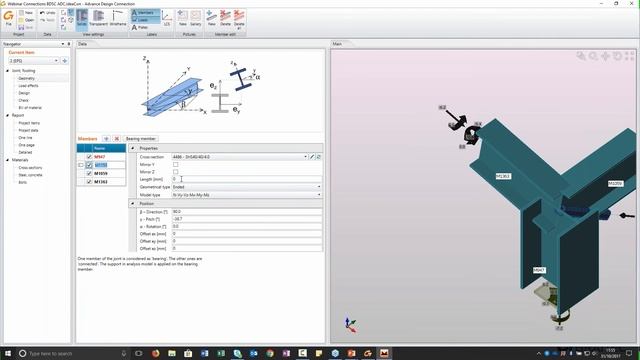This screenshot has height=360, width=640.
Task: Open the Cross-section dropdown
Action: (x=305, y=157)
